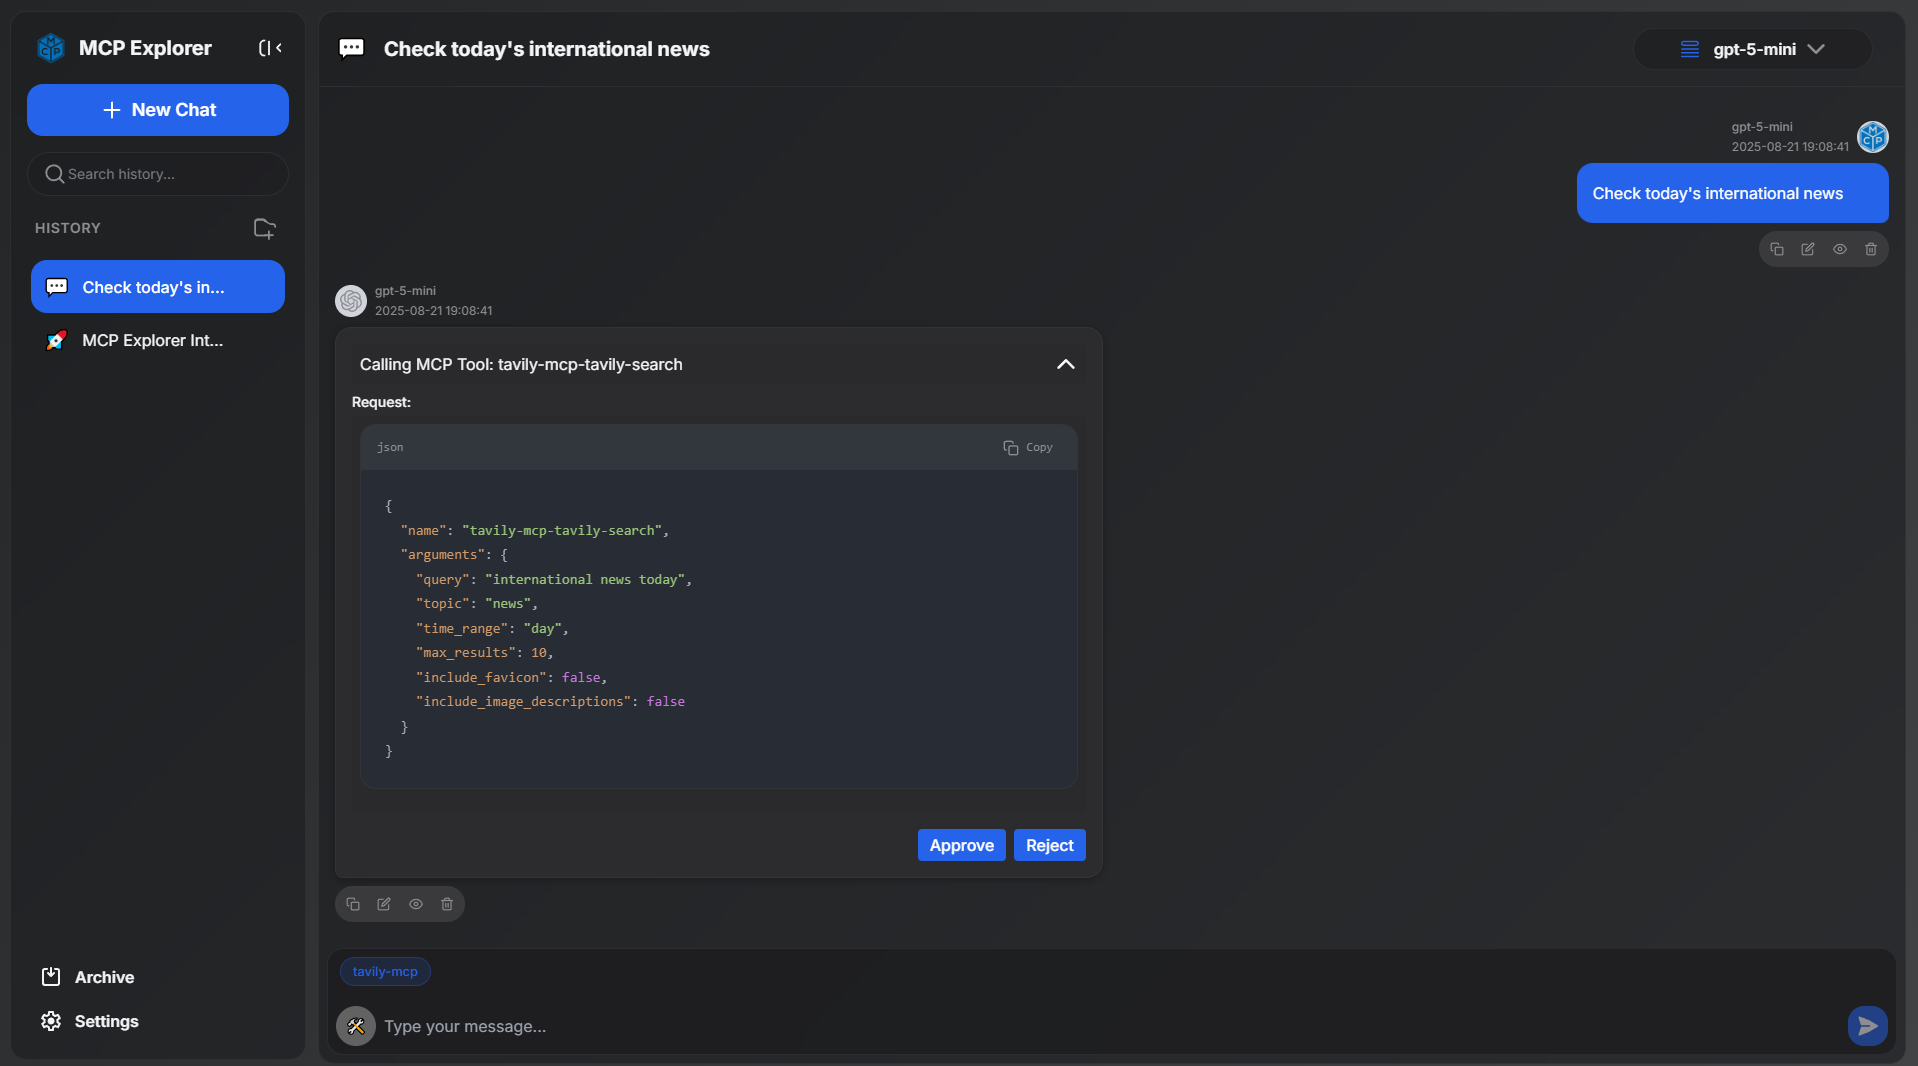The width and height of the screenshot is (1918, 1066).
Task: Approve the tavily search tool call
Action: click(961, 845)
